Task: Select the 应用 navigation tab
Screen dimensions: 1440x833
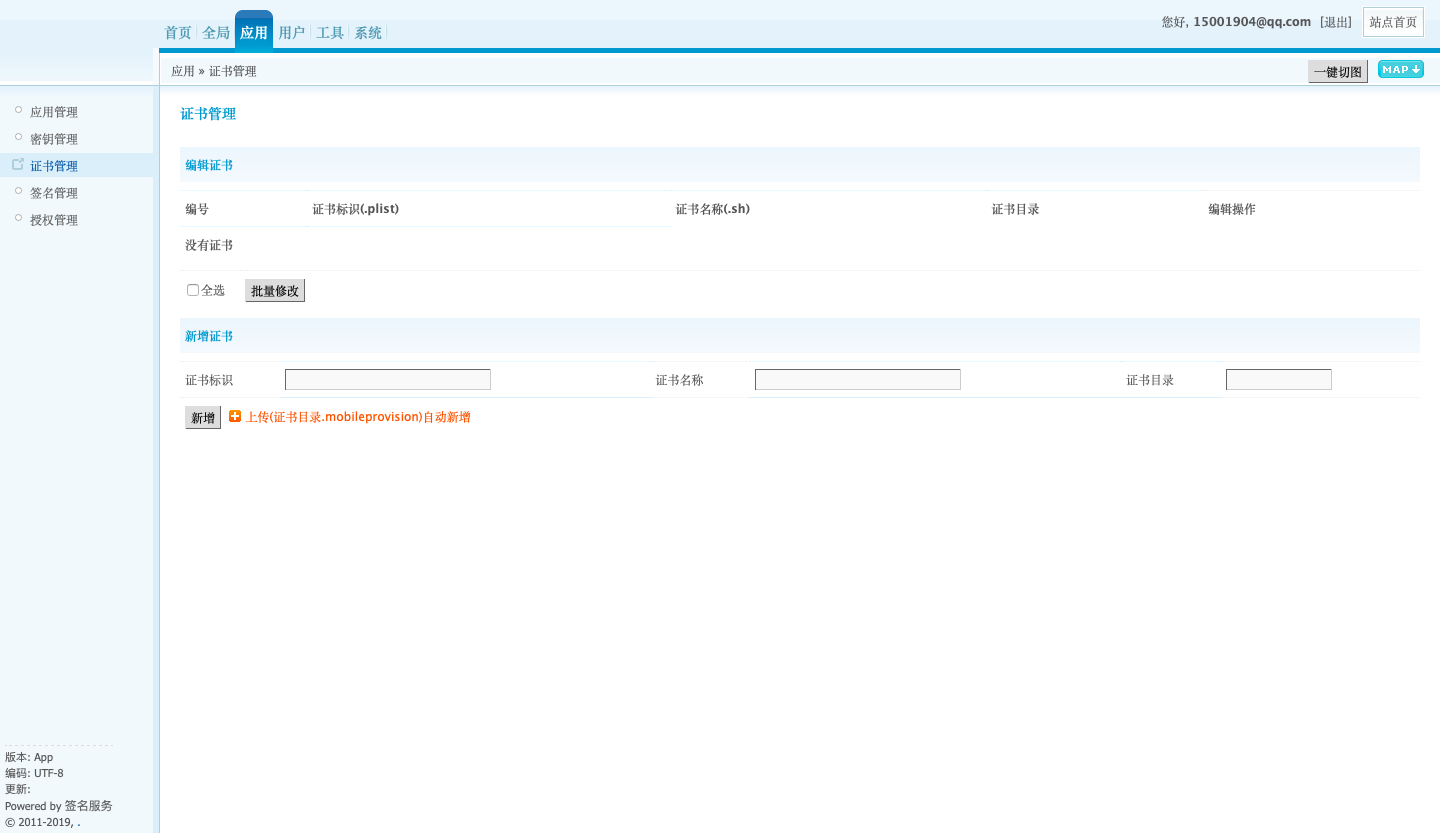Action: point(254,33)
